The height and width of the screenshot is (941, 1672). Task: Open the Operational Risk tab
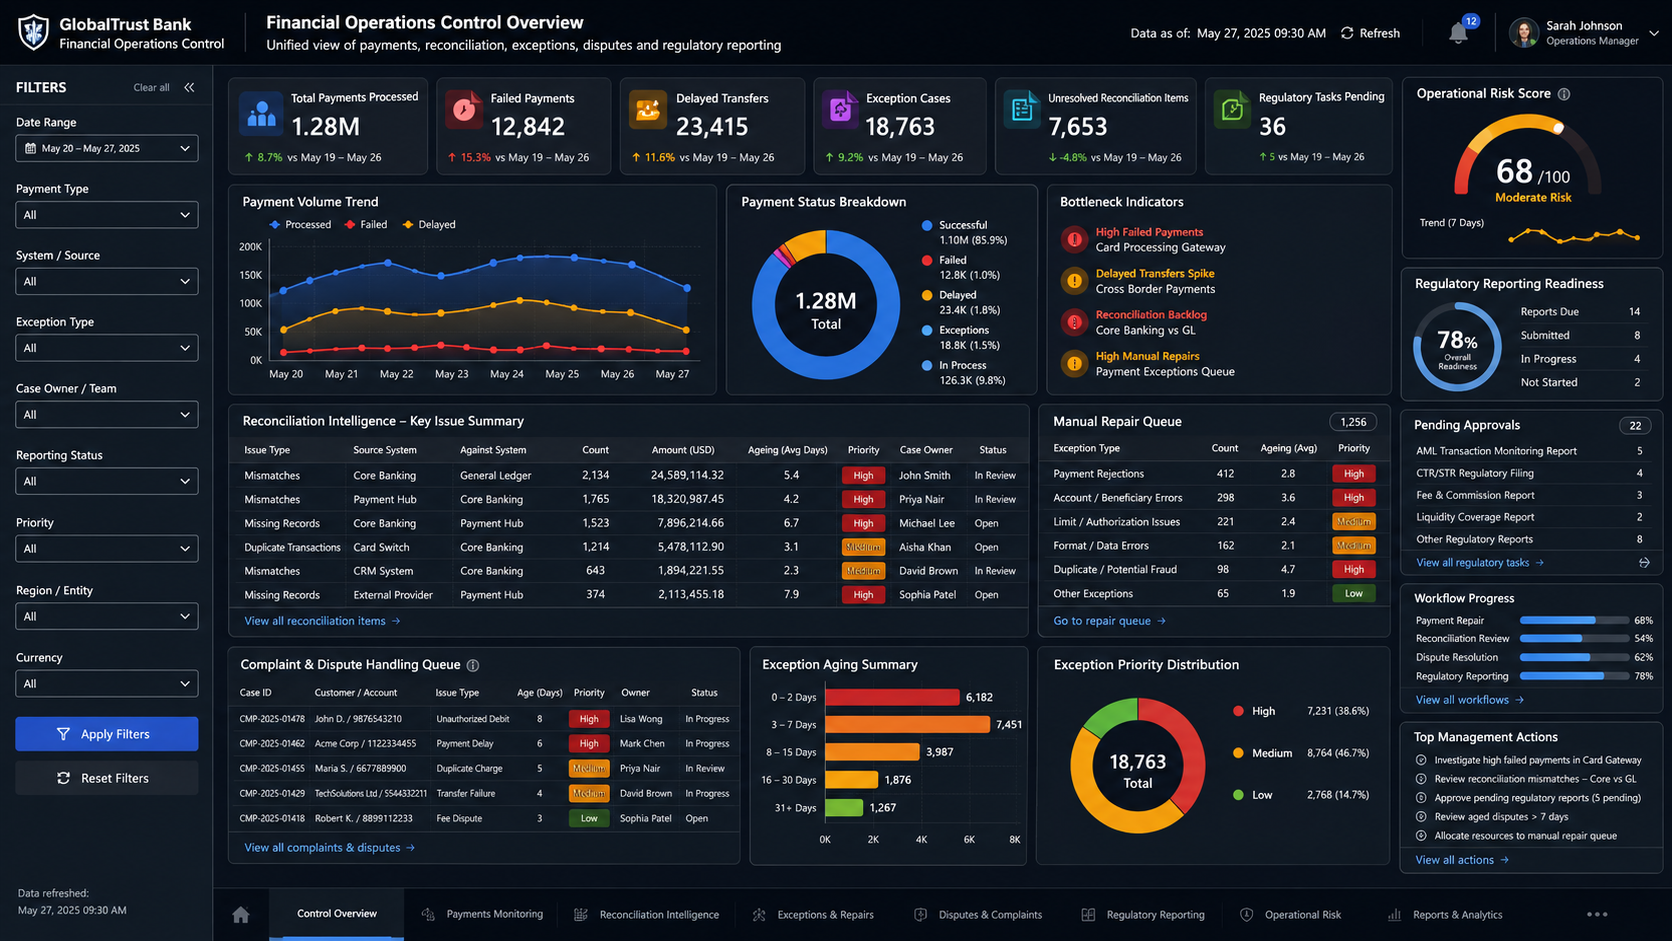(x=1291, y=914)
